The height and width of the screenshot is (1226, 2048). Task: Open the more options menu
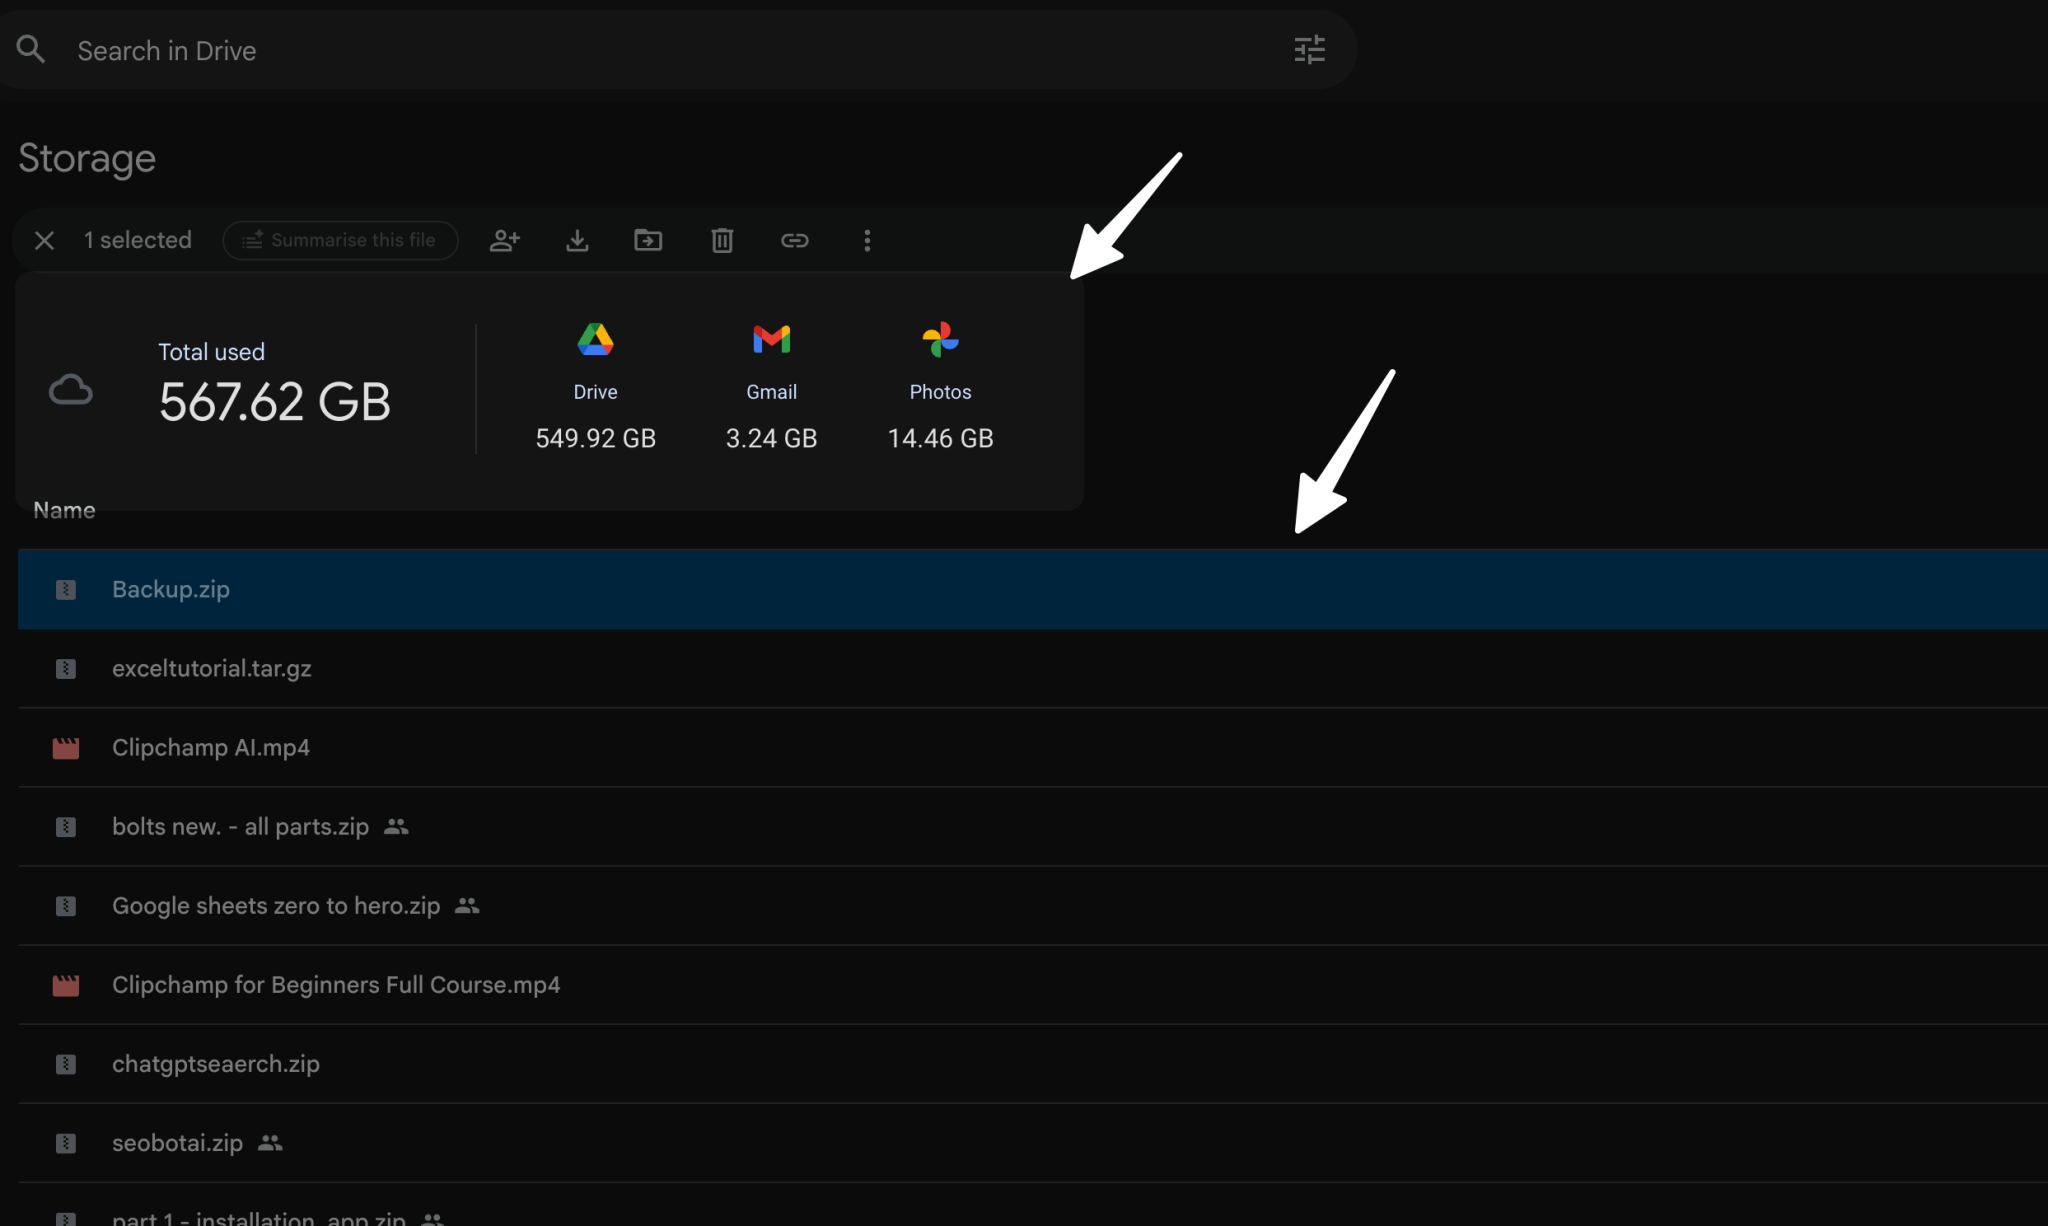click(x=867, y=240)
